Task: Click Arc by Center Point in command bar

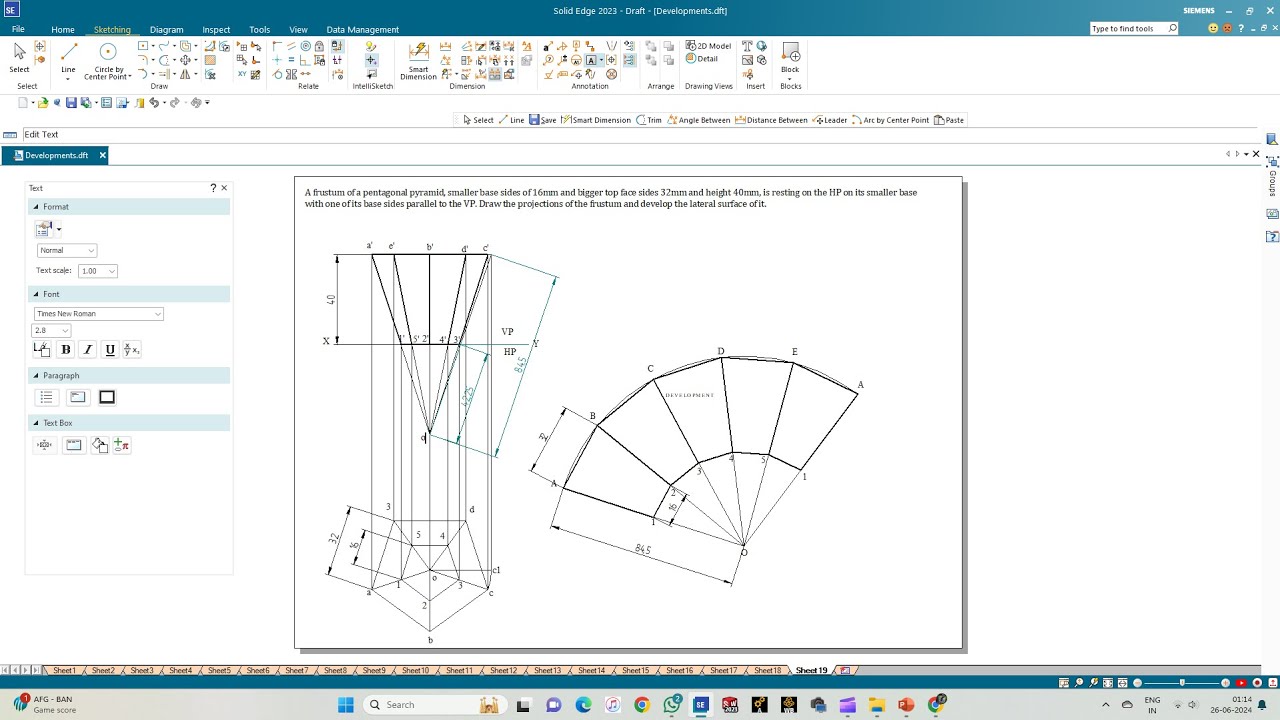Action: 891,120
